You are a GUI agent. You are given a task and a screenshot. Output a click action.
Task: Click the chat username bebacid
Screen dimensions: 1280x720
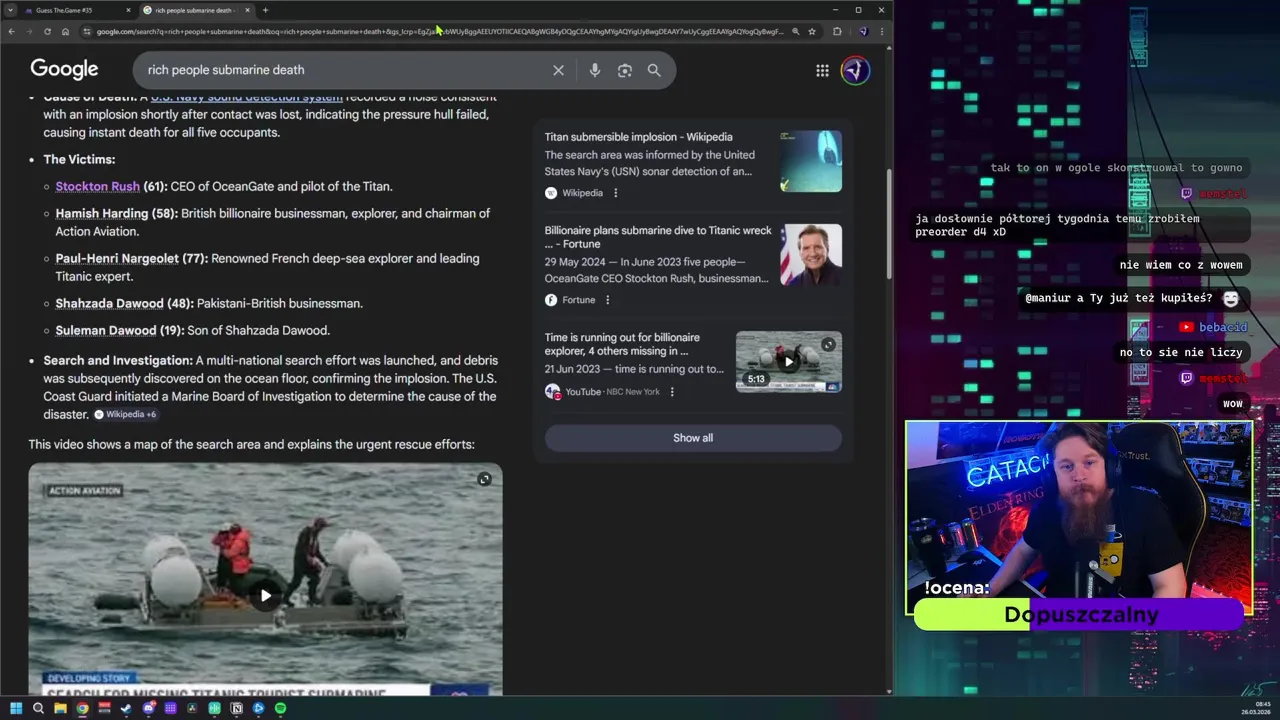pos(1223,327)
